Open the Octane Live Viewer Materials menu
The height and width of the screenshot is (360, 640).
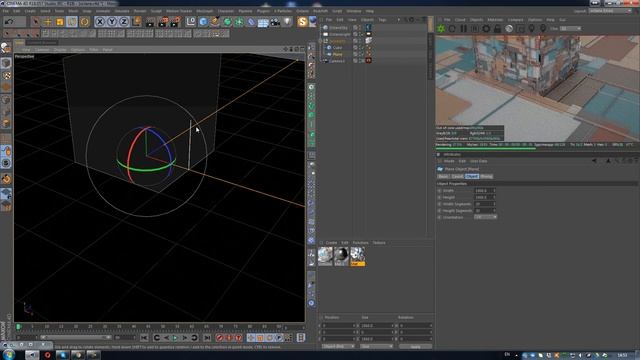(x=495, y=20)
